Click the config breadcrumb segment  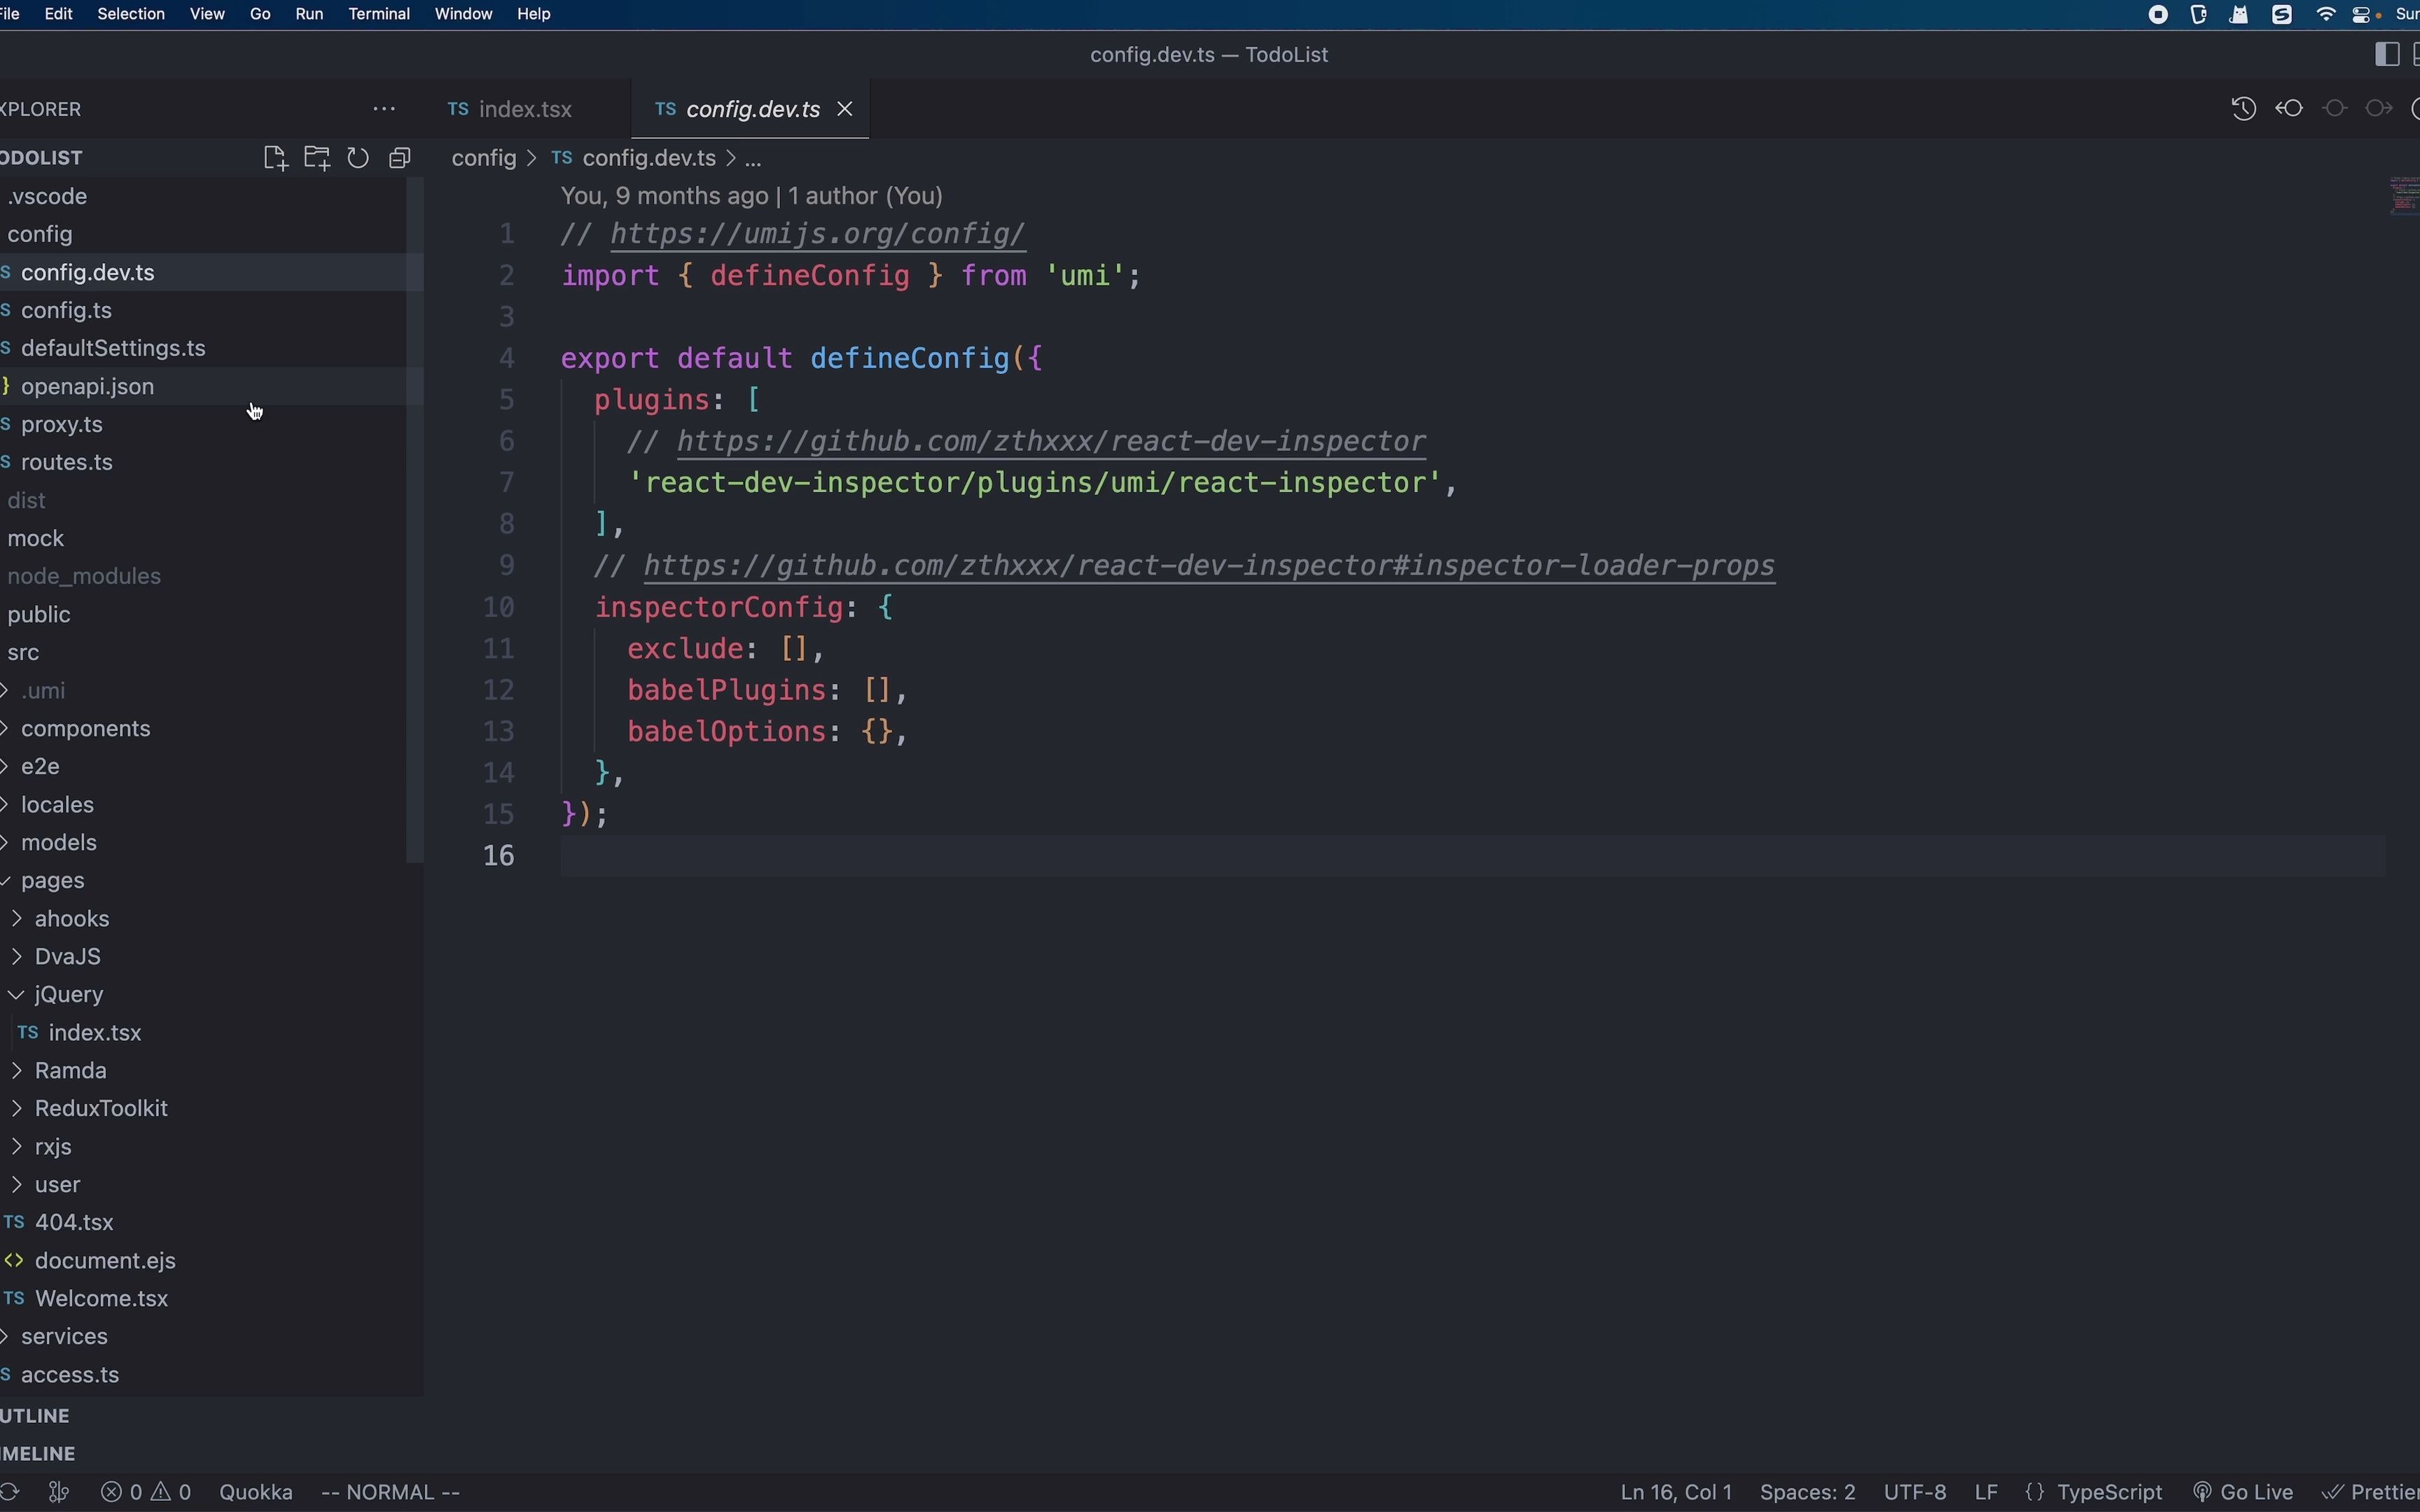pos(484,158)
